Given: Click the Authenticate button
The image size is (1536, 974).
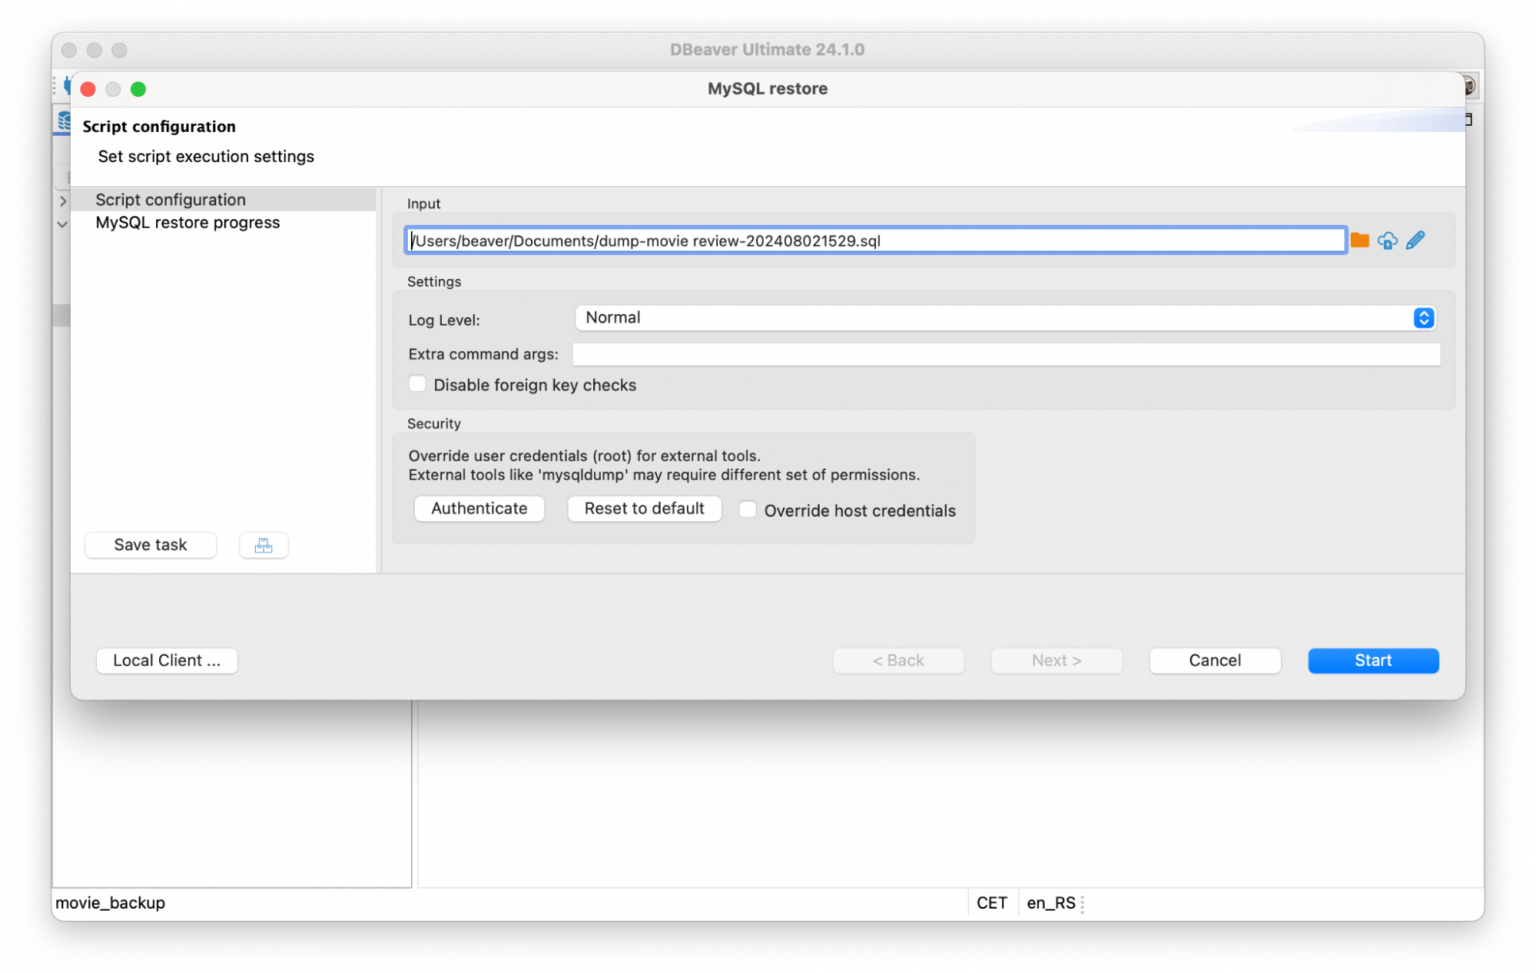Looking at the screenshot, I should [x=479, y=508].
